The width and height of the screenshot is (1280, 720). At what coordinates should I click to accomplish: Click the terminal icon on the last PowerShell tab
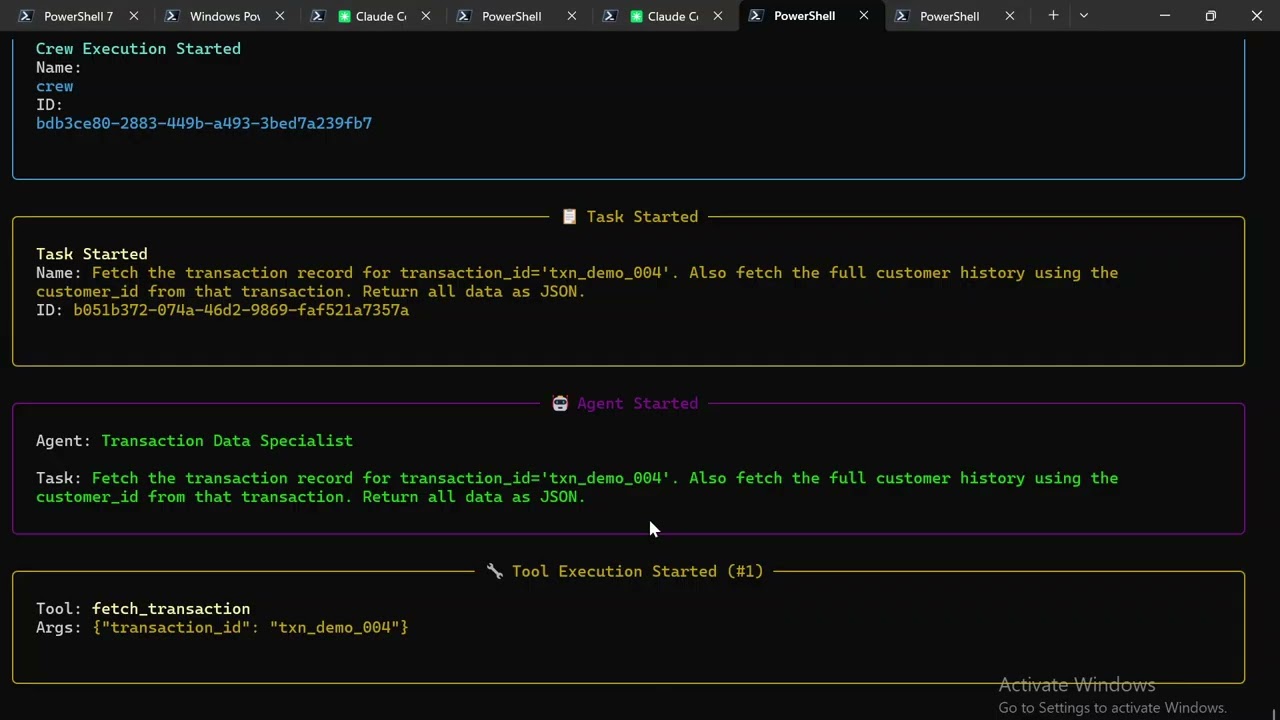[902, 16]
